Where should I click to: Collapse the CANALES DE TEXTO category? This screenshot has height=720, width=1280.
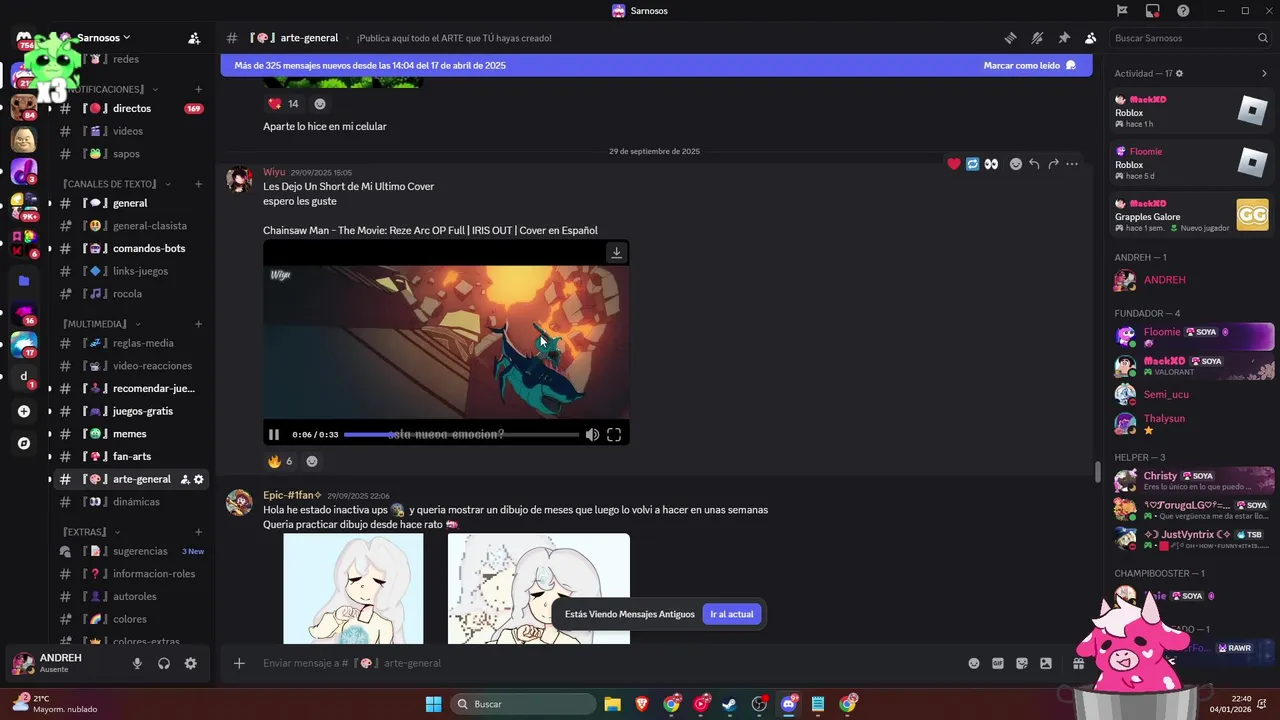click(116, 184)
